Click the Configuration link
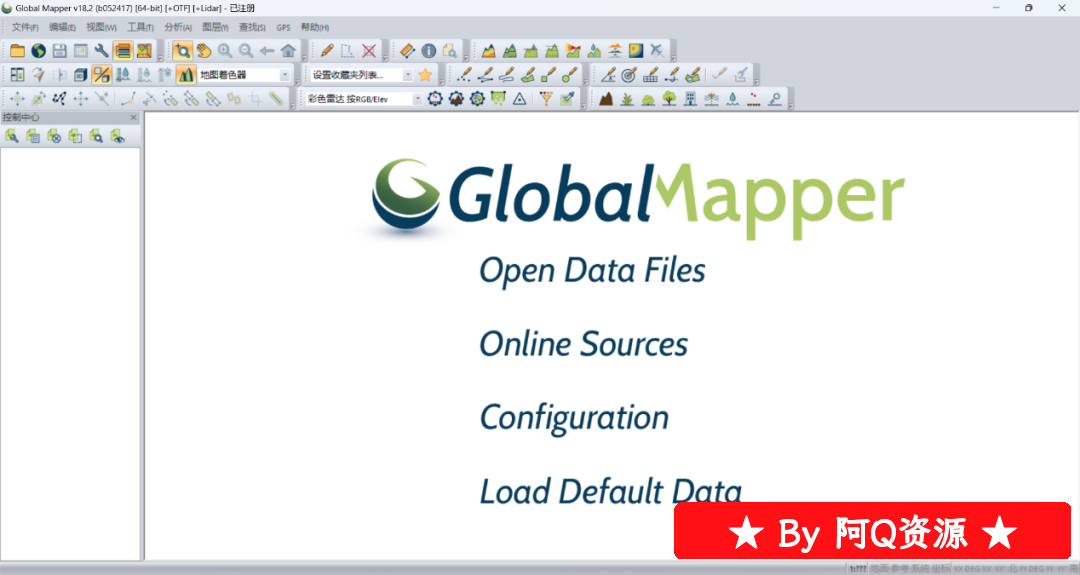 (574, 418)
